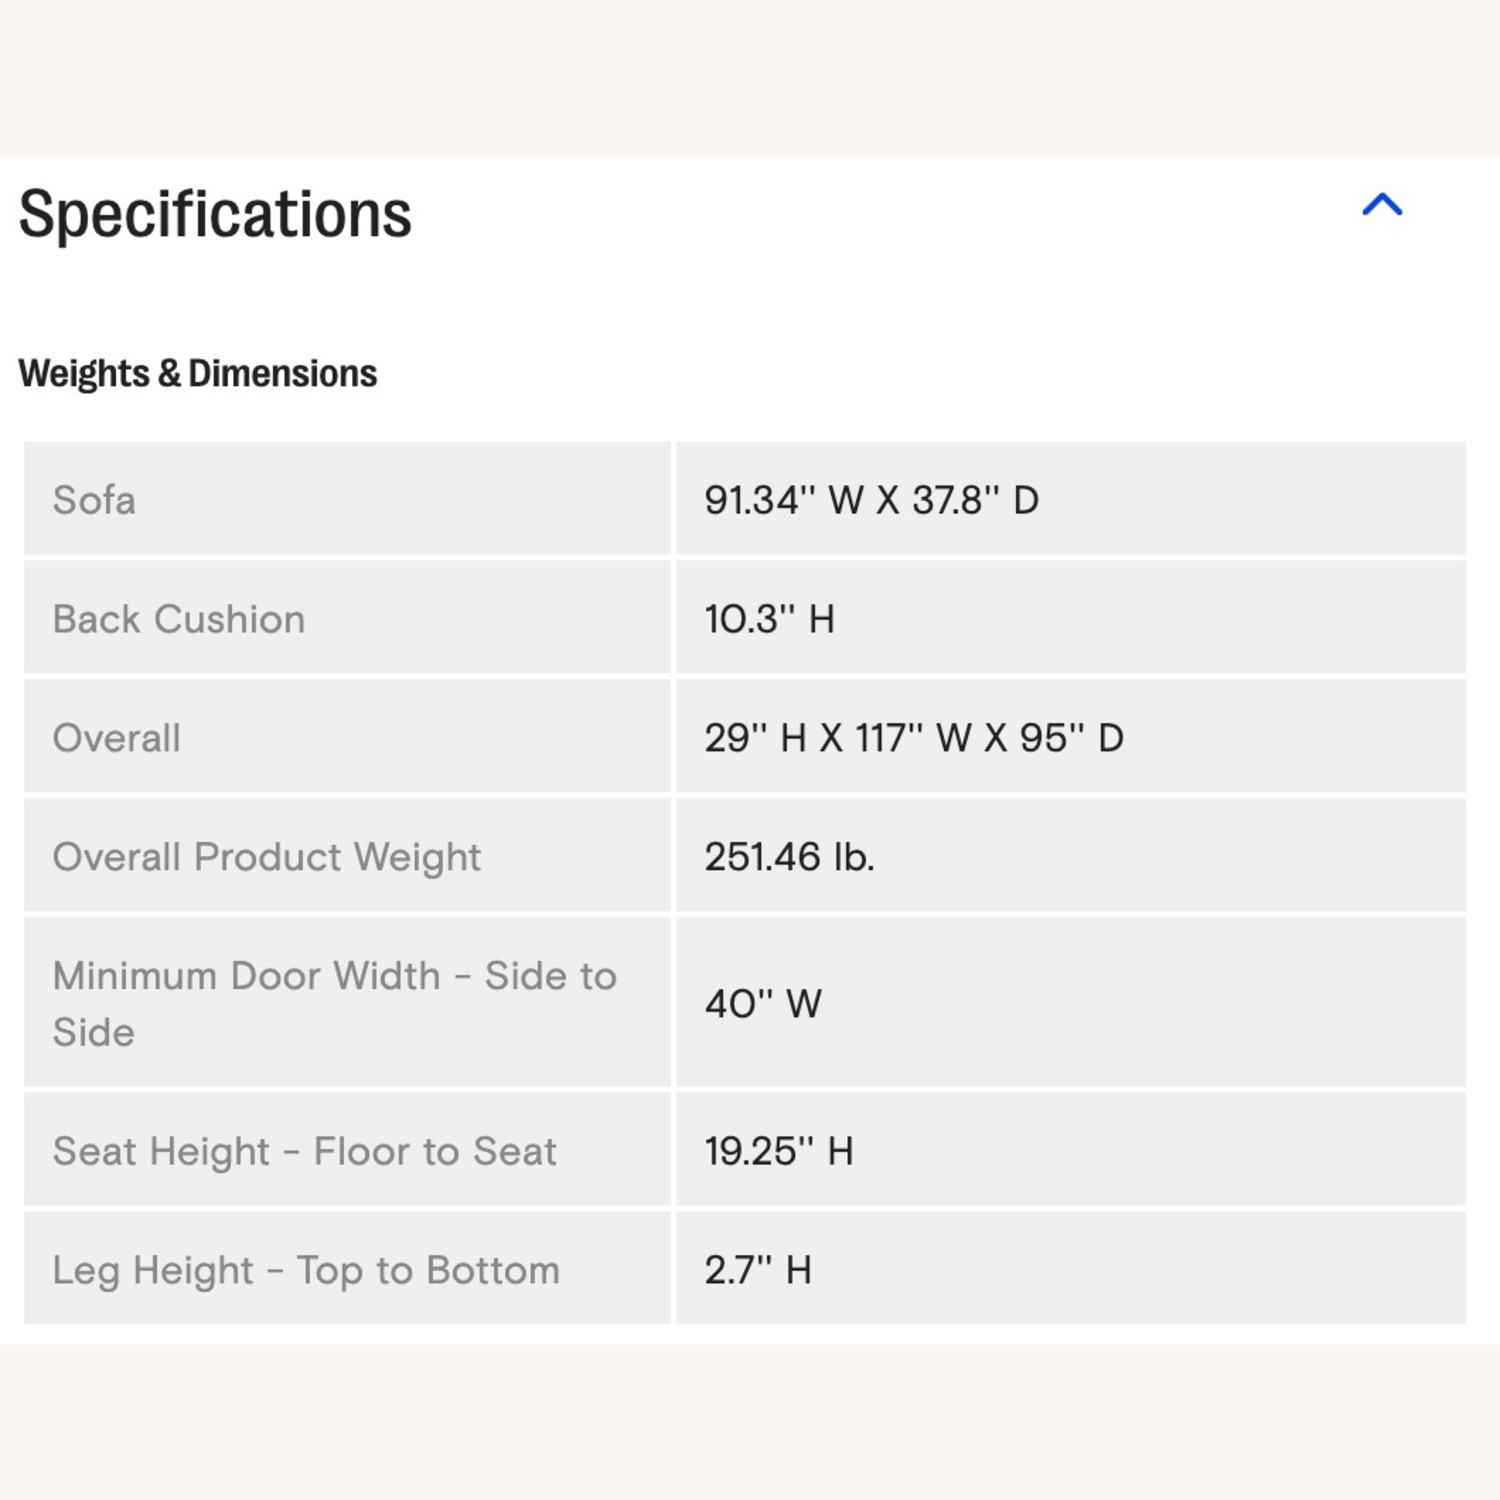
Task: Click the Leg Height - Top to Bottom label
Action: pyautogui.click(x=306, y=1270)
